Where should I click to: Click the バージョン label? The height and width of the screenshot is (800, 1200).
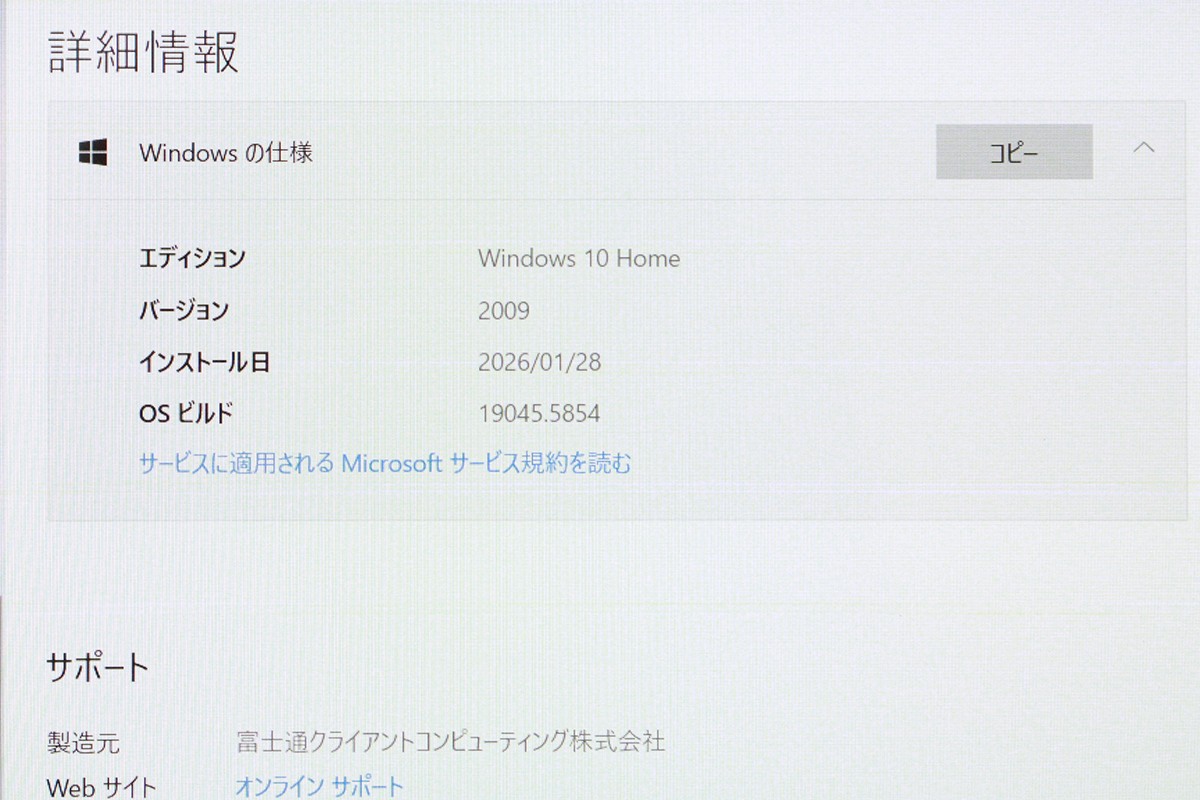click(184, 310)
